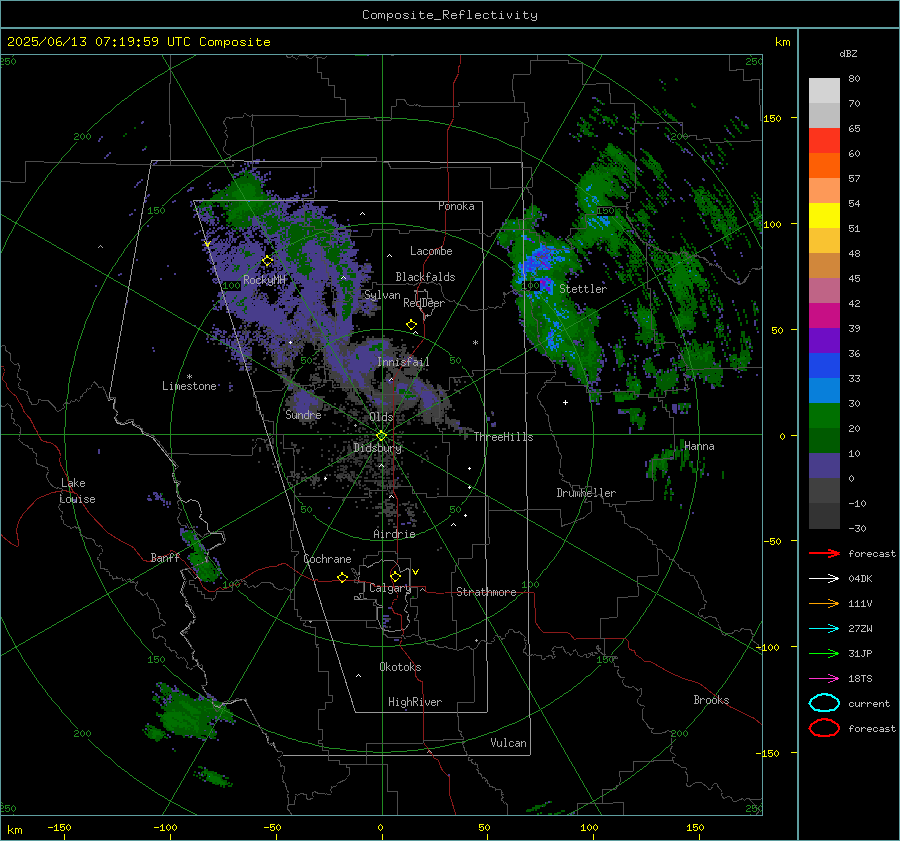This screenshot has width=900, height=841.
Task: Click the Calgary city label
Action: coord(390,588)
